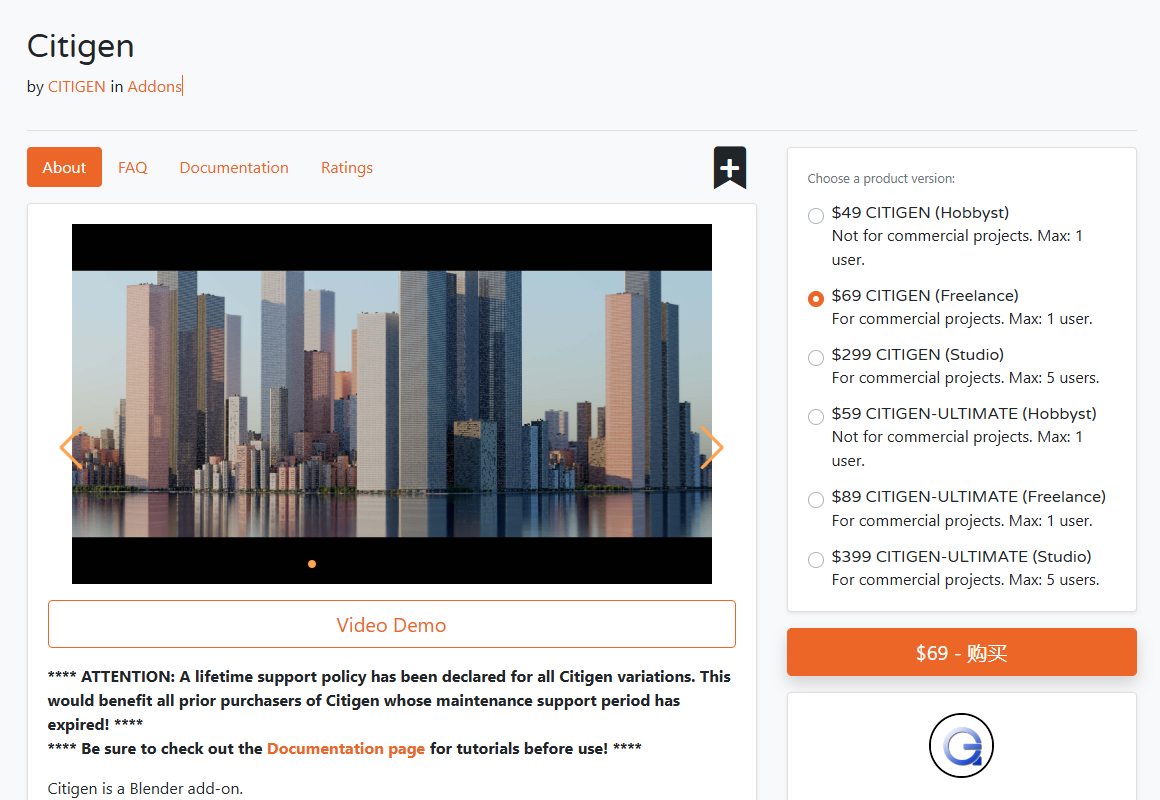Show previous image with left carousel arrow

pos(71,447)
